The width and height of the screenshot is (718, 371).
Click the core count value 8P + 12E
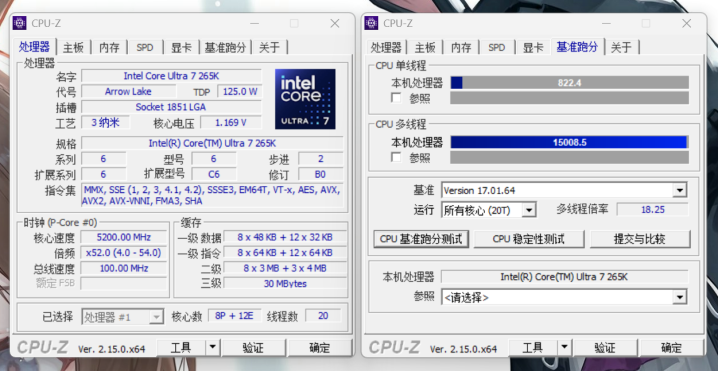click(x=234, y=316)
